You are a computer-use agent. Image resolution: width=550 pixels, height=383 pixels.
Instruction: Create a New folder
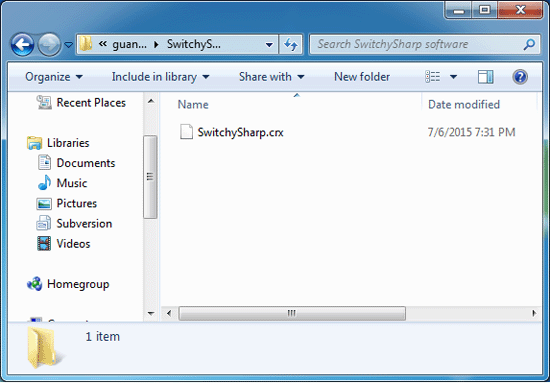(362, 77)
